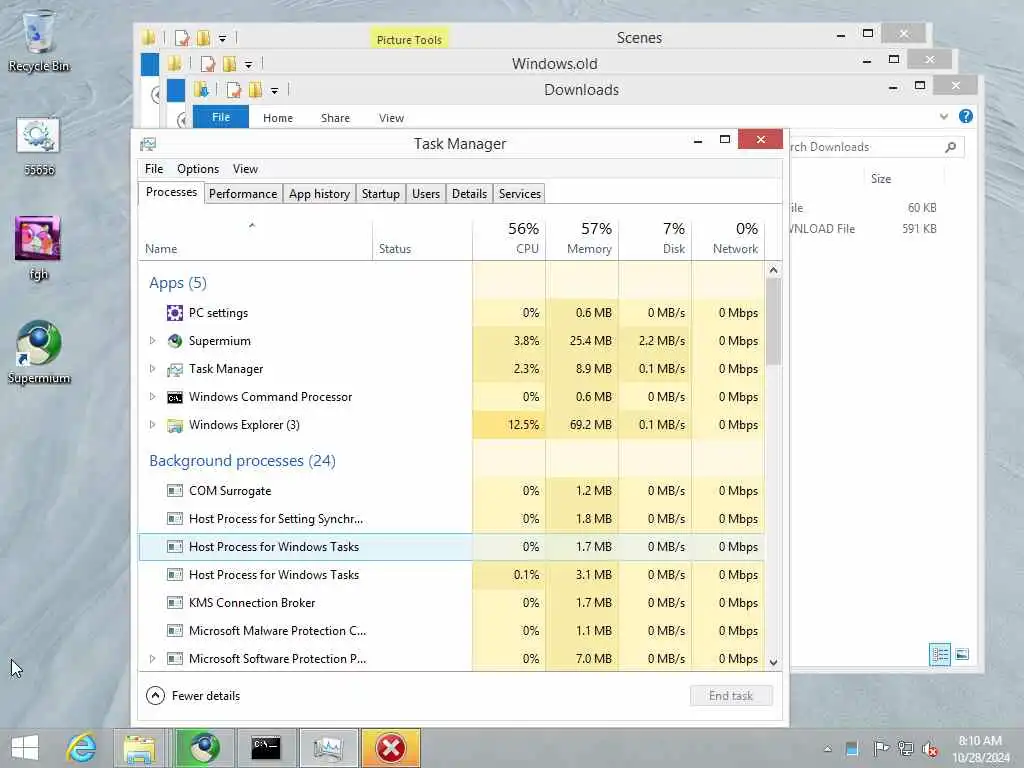
Task: Expand the Supermium process group
Action: (x=152, y=341)
